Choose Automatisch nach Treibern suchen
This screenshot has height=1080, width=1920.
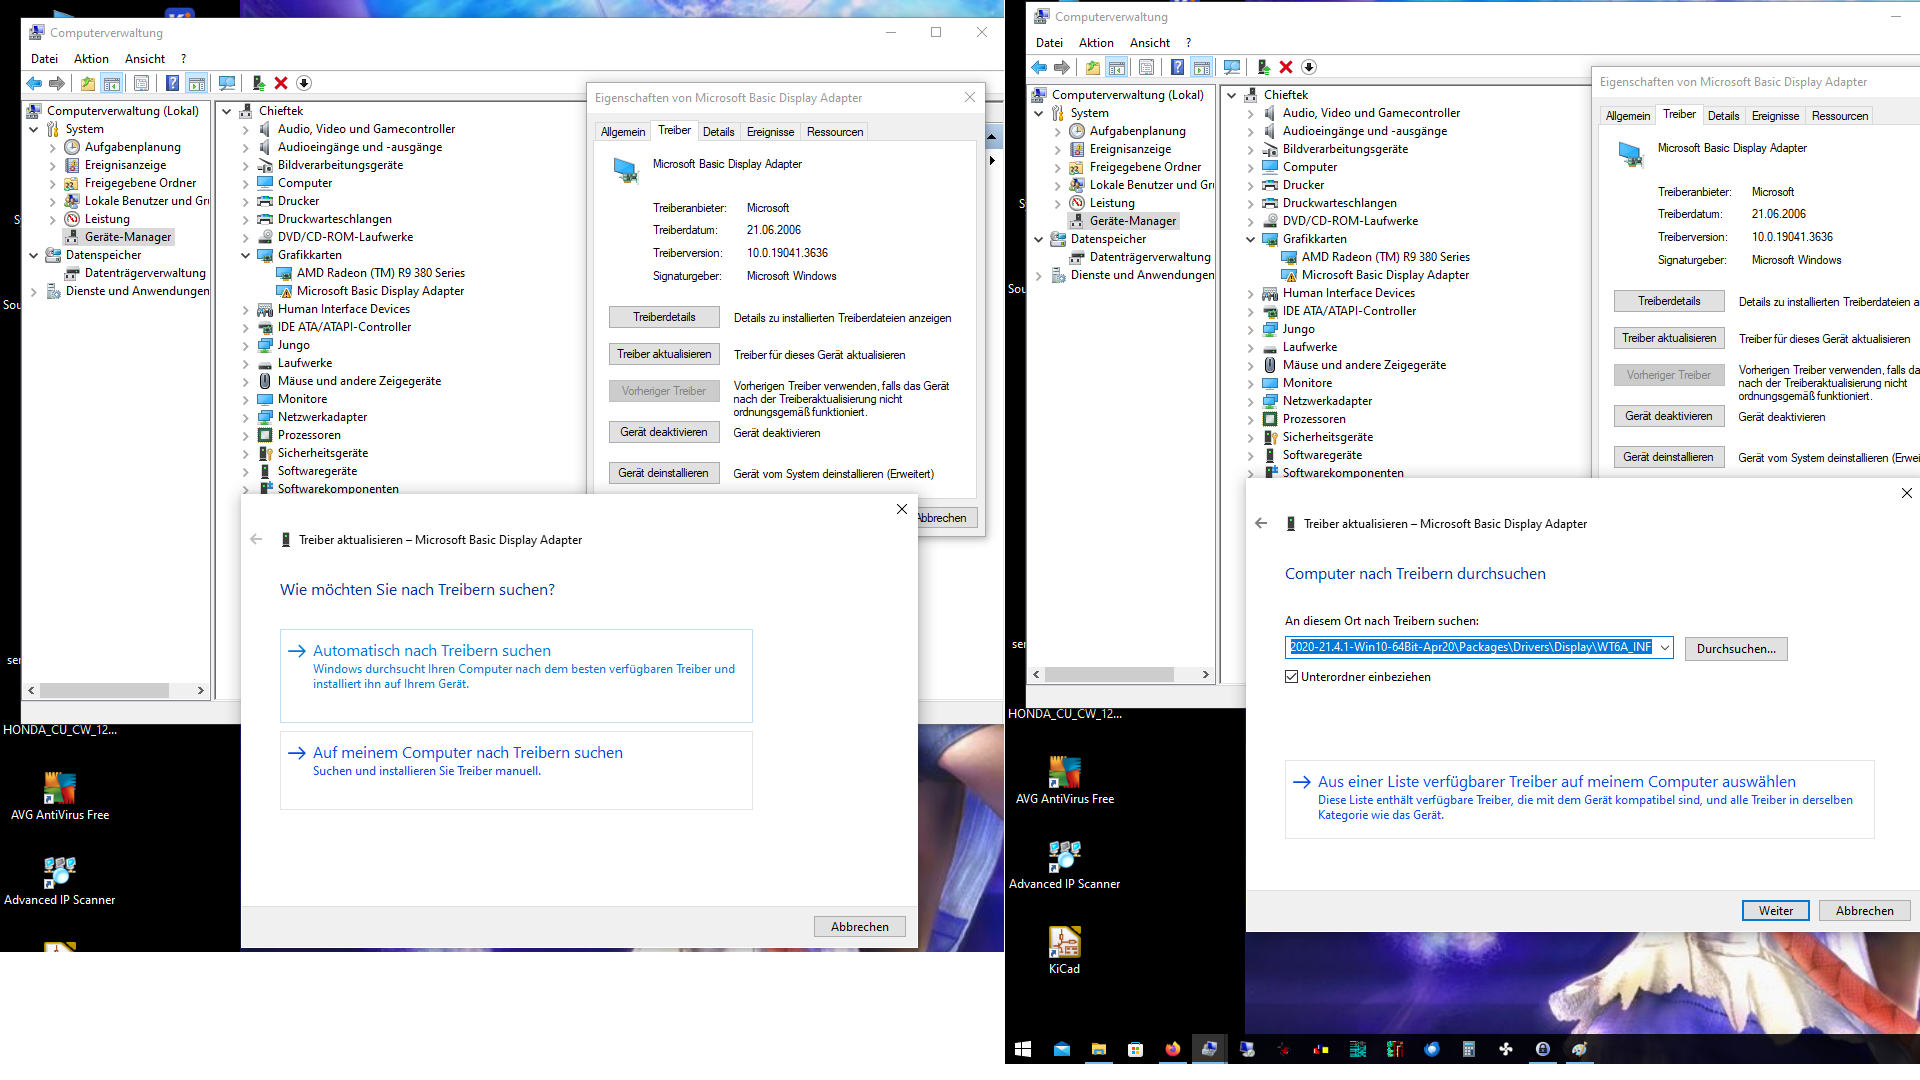(x=516, y=675)
